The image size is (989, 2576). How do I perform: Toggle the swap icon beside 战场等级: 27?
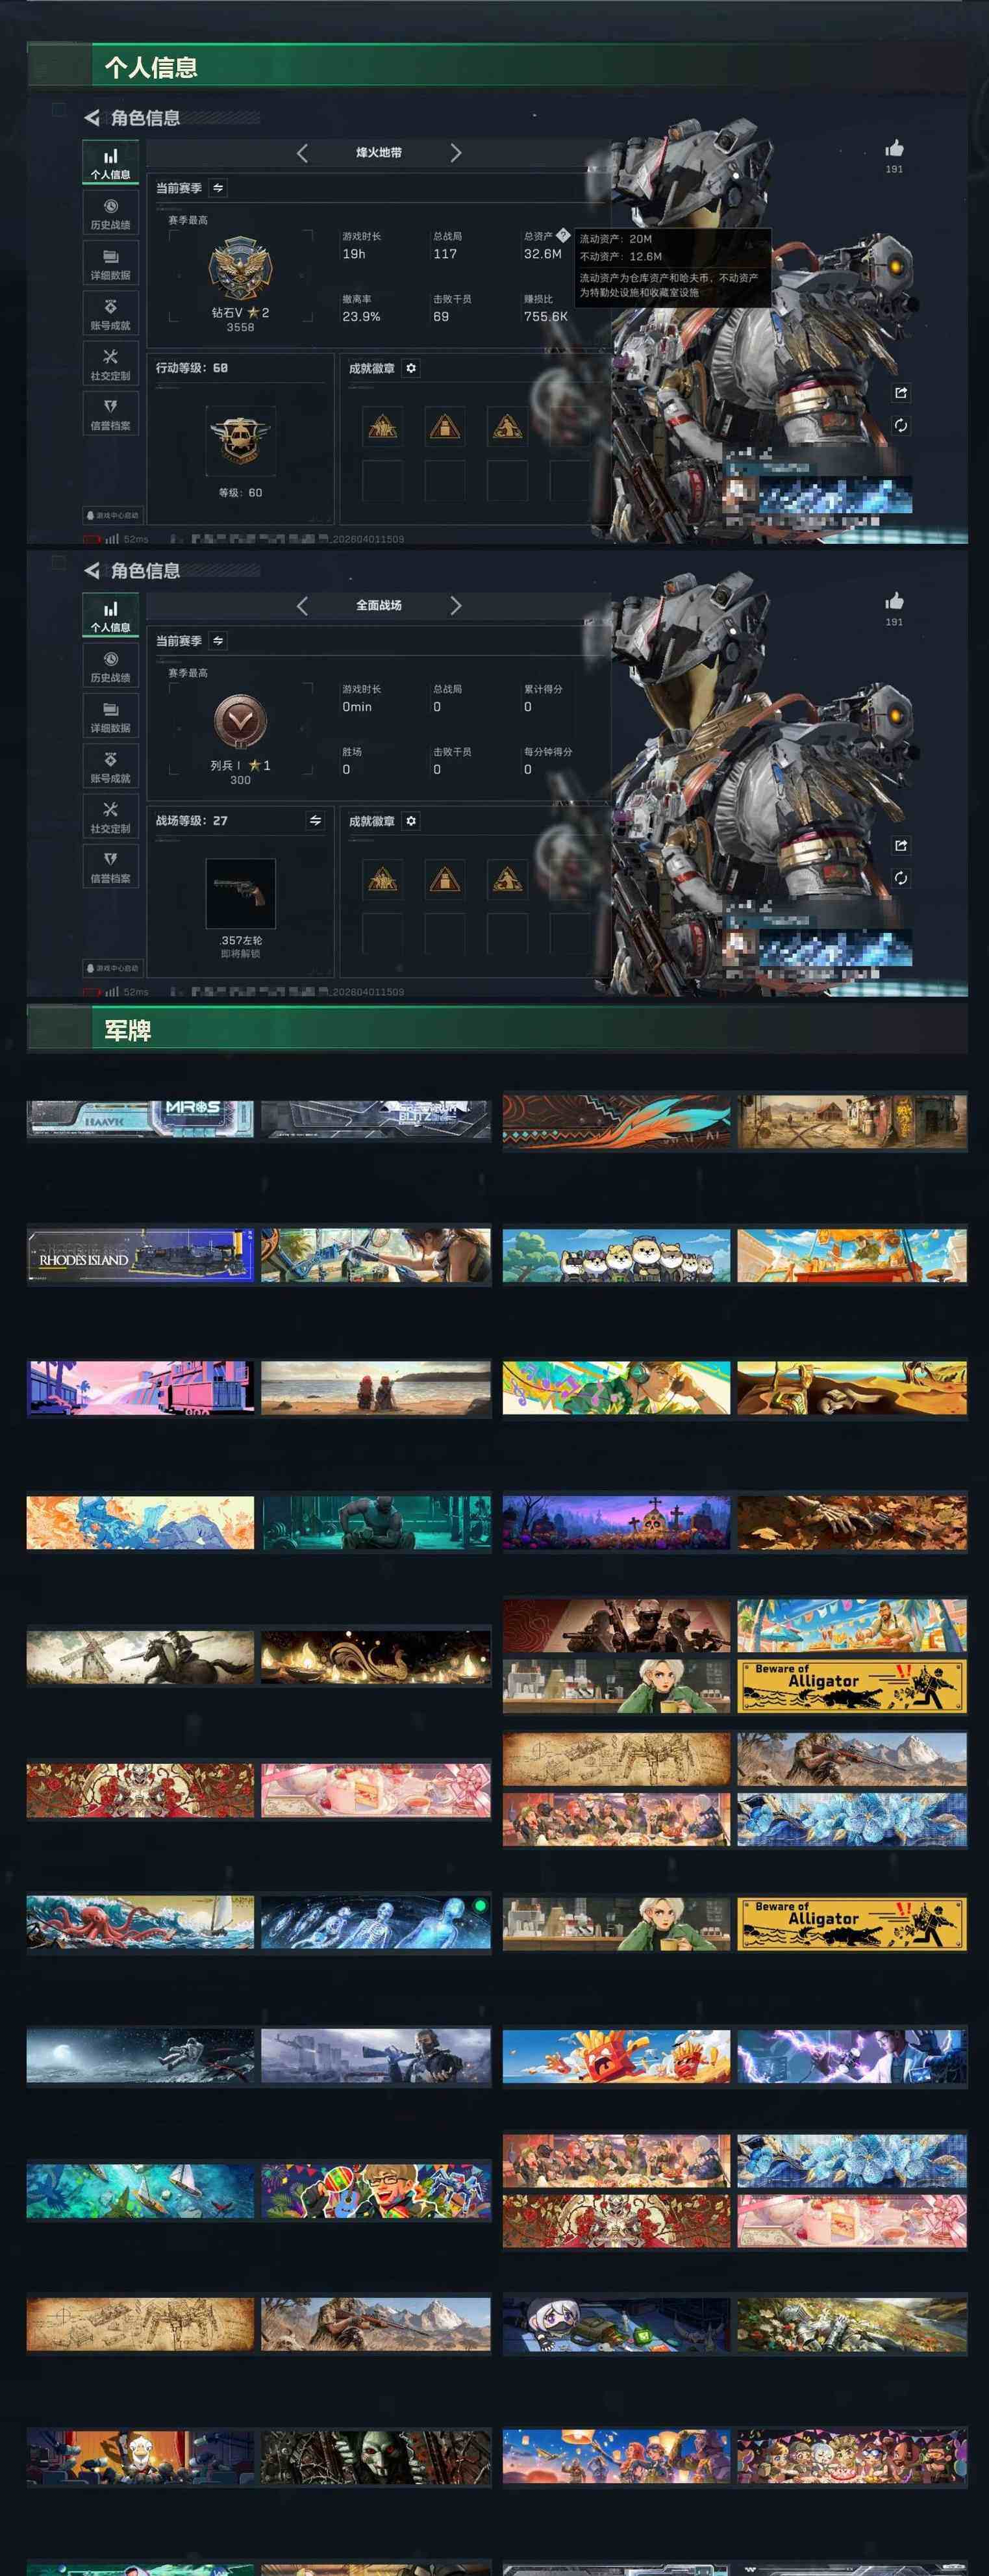click(x=315, y=821)
